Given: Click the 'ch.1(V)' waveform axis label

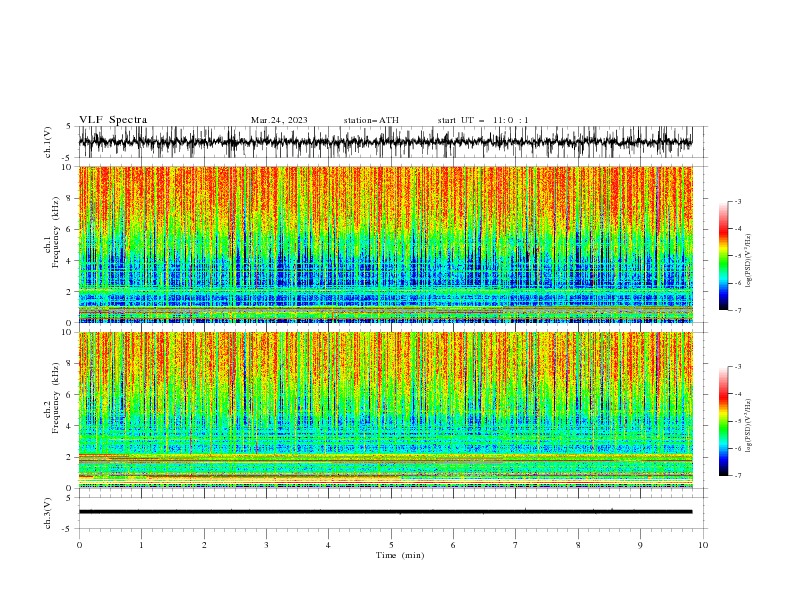Looking at the screenshot, I should pos(48,142).
